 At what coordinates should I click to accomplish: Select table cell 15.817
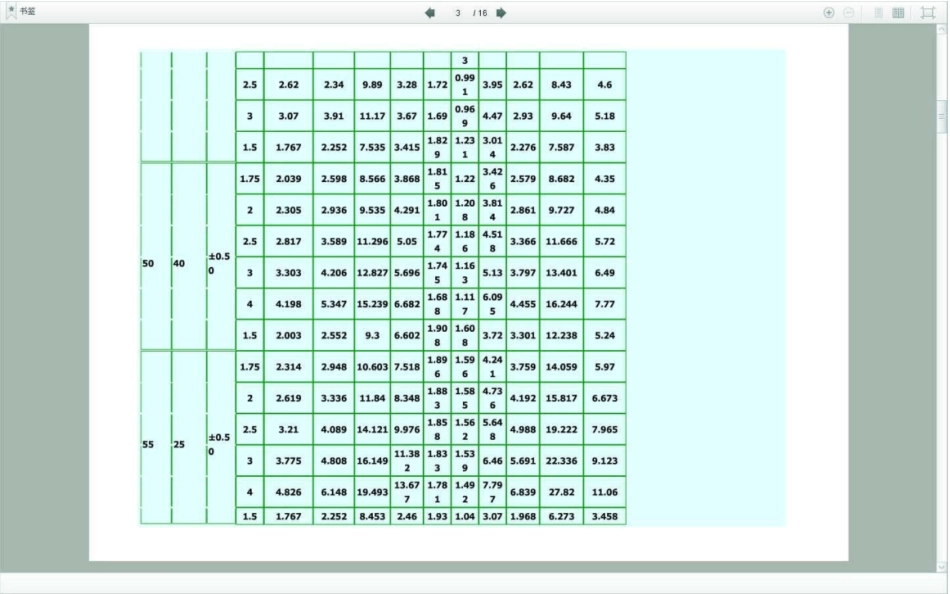(561, 398)
